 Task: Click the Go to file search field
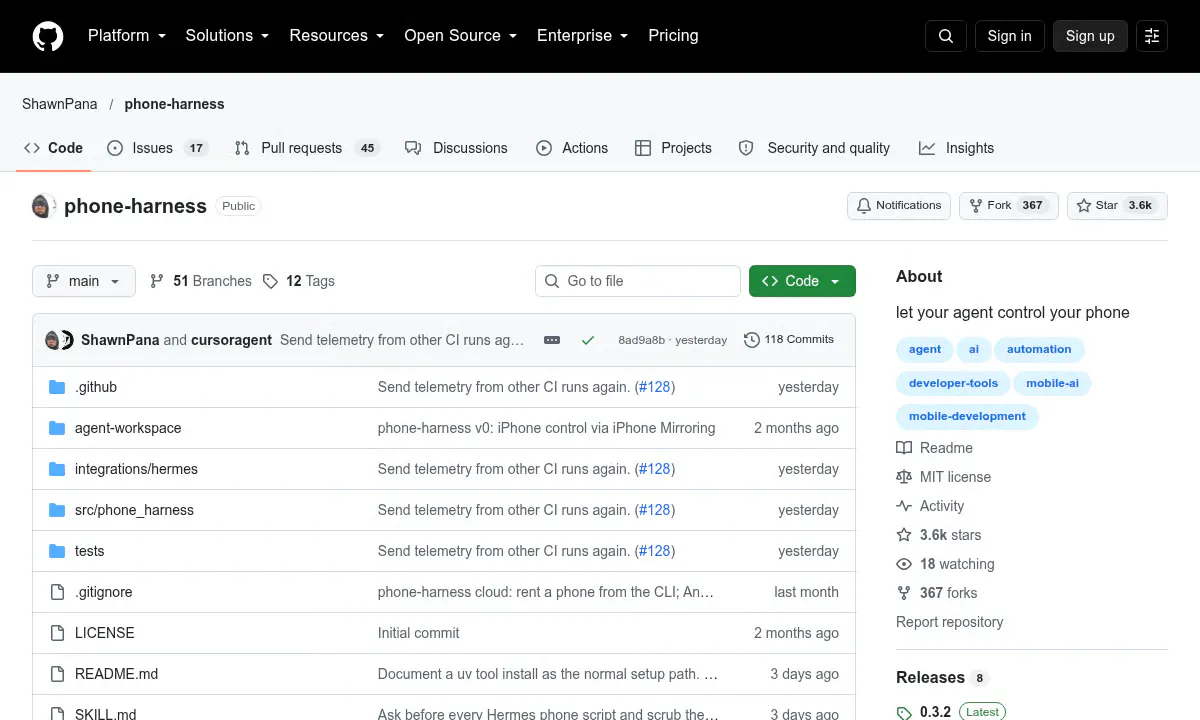point(638,281)
